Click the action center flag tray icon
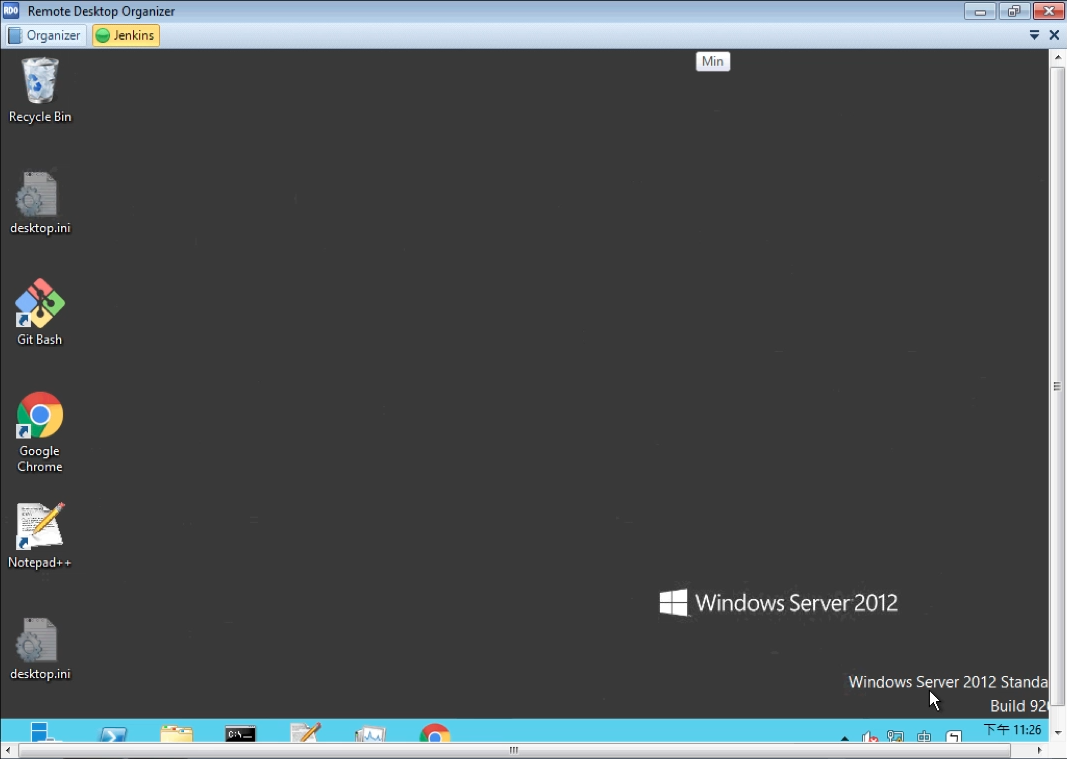The image size is (1067, 759). coord(953,737)
